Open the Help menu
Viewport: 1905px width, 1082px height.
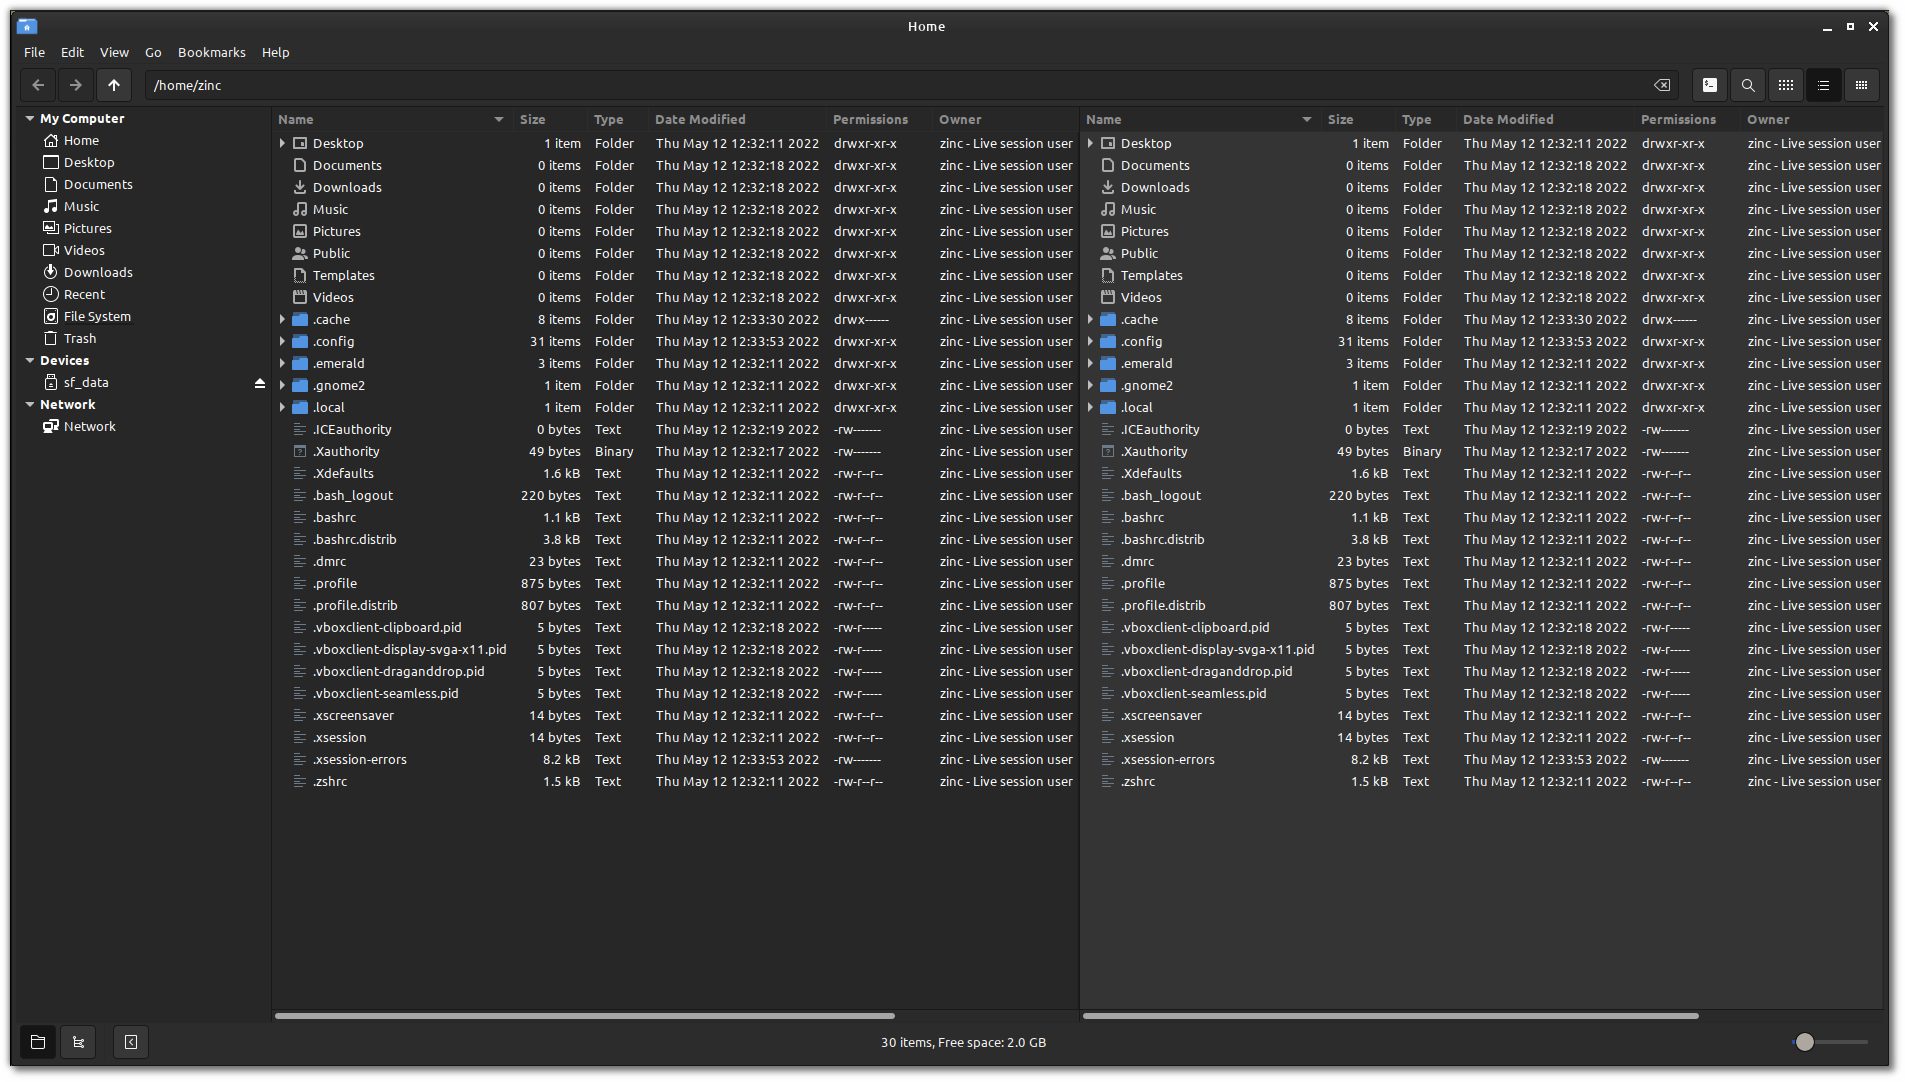pyautogui.click(x=276, y=52)
